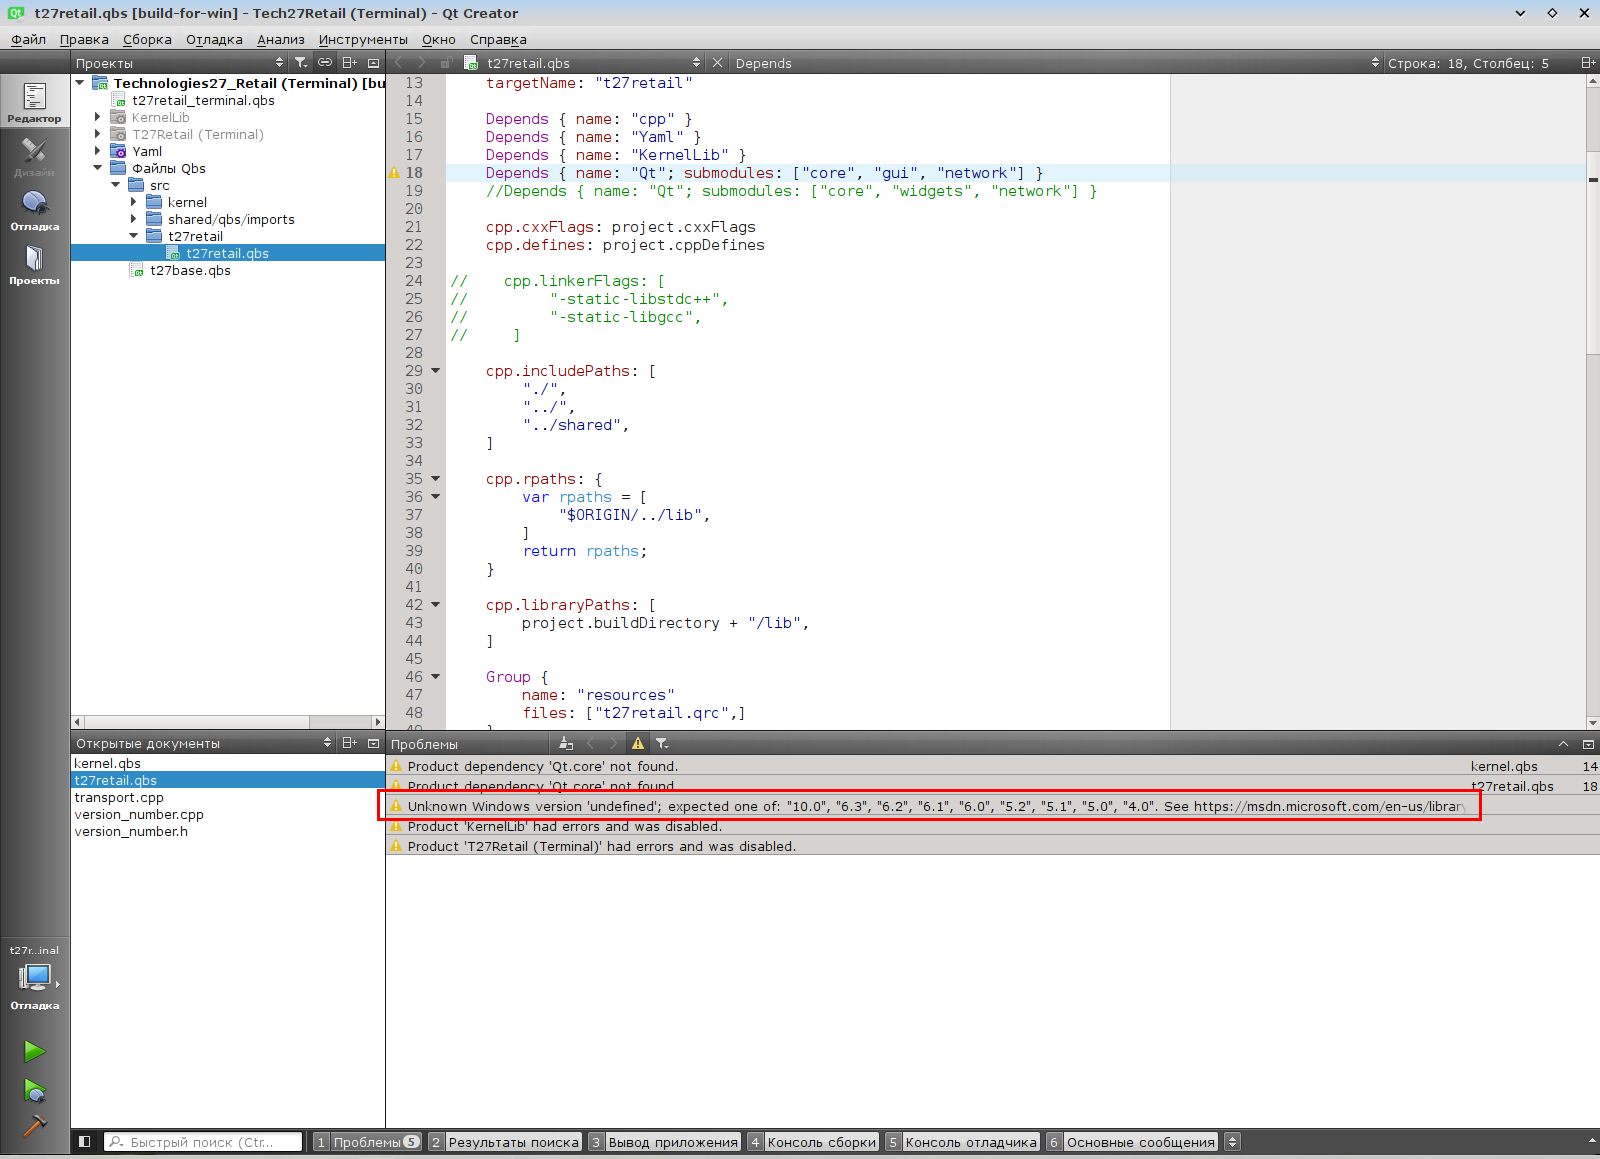Toggle show warnings in Проблемы panel
The image size is (1600, 1159).
pyautogui.click(x=638, y=743)
